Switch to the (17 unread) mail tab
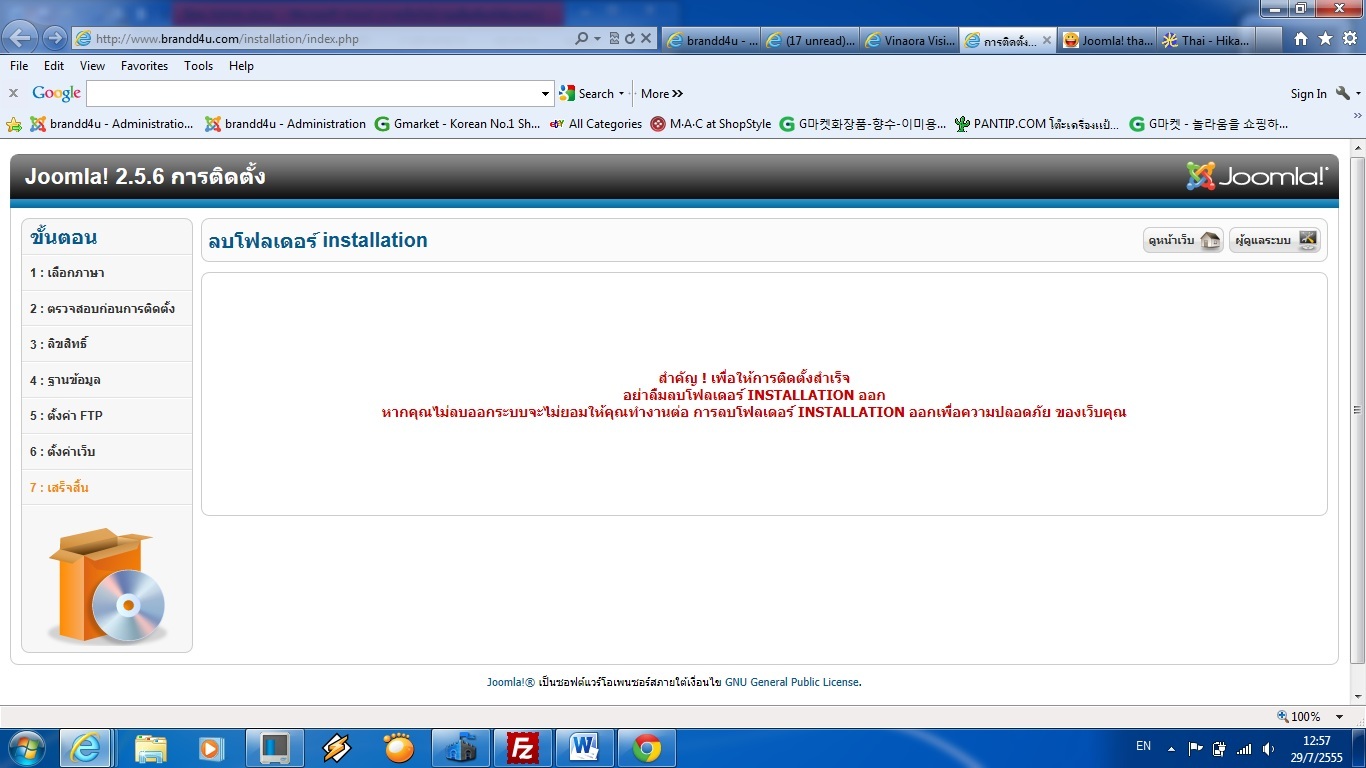This screenshot has width=1366, height=768. click(810, 40)
